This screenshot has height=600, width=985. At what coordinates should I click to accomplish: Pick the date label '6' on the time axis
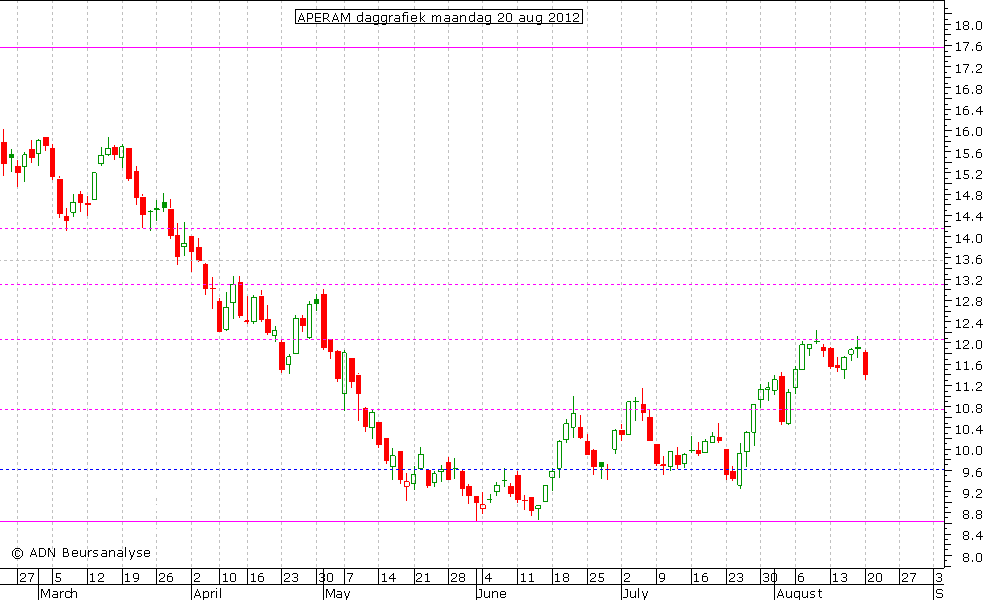click(x=800, y=577)
